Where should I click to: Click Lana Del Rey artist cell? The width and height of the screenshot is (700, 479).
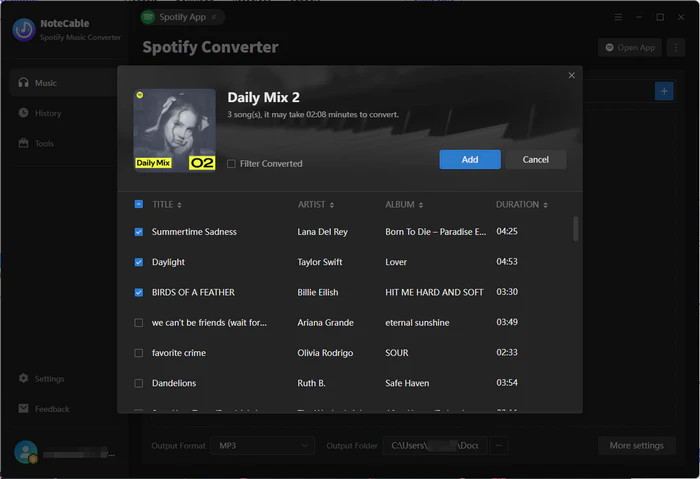click(x=322, y=232)
